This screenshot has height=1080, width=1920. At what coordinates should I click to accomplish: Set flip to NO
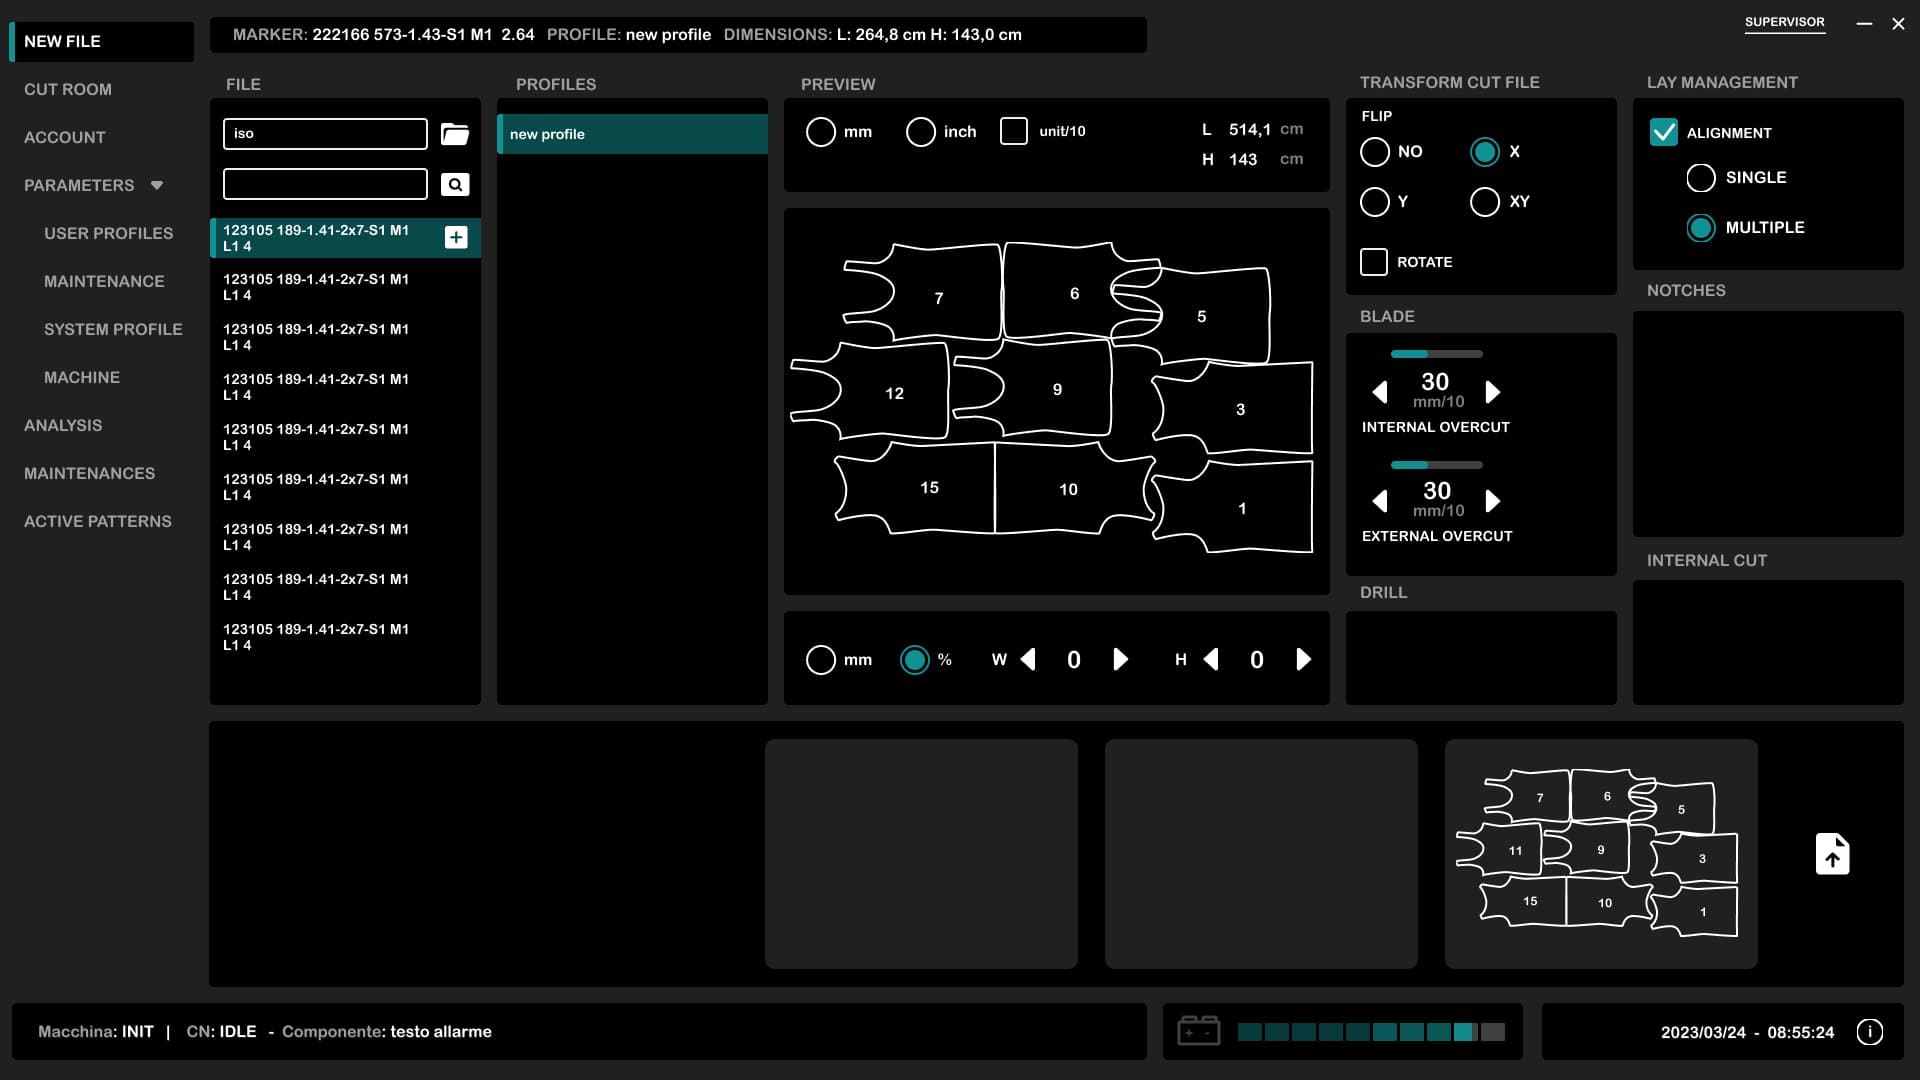pyautogui.click(x=1375, y=152)
